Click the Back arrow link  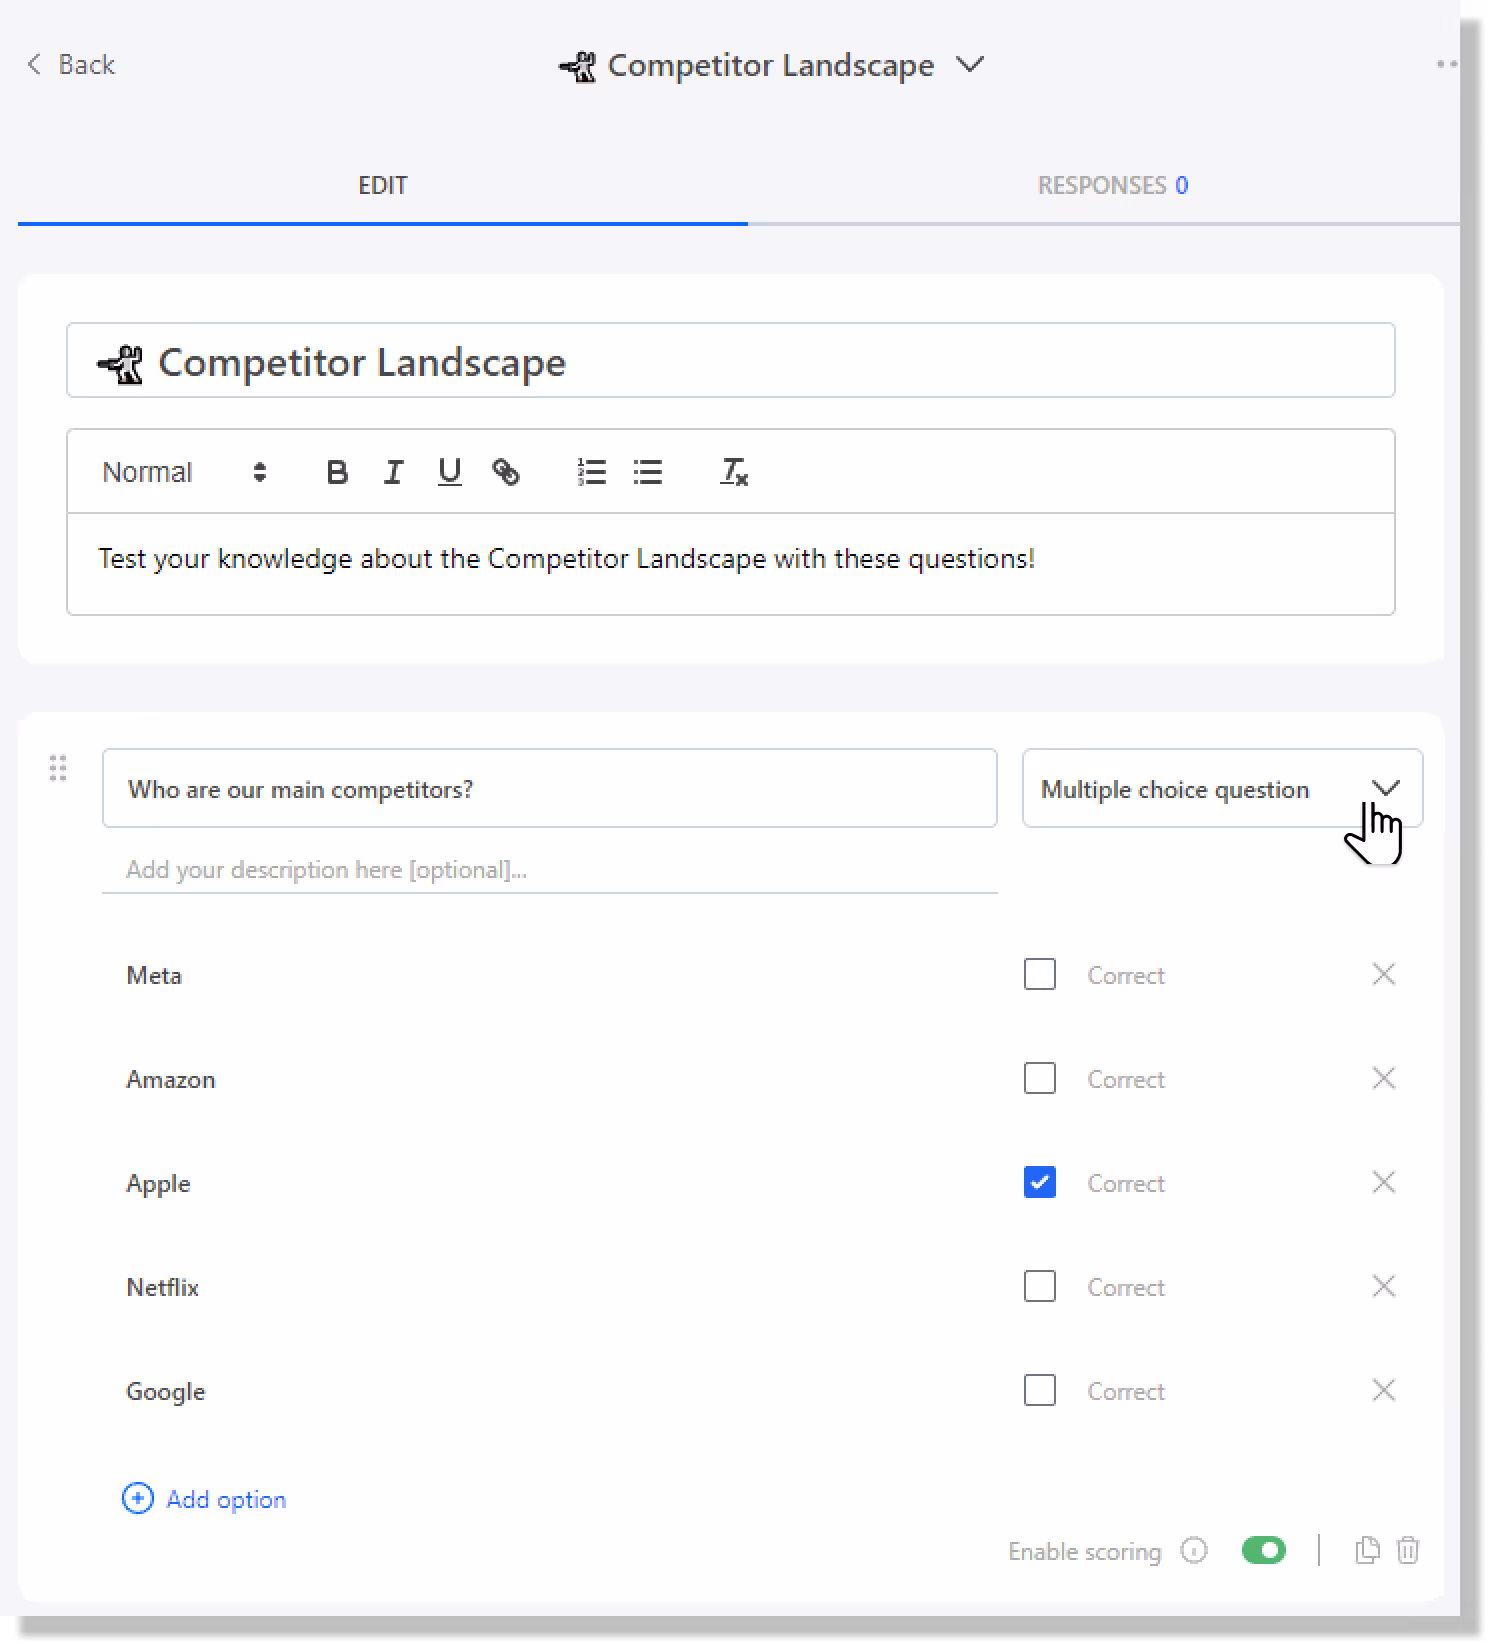(x=70, y=65)
